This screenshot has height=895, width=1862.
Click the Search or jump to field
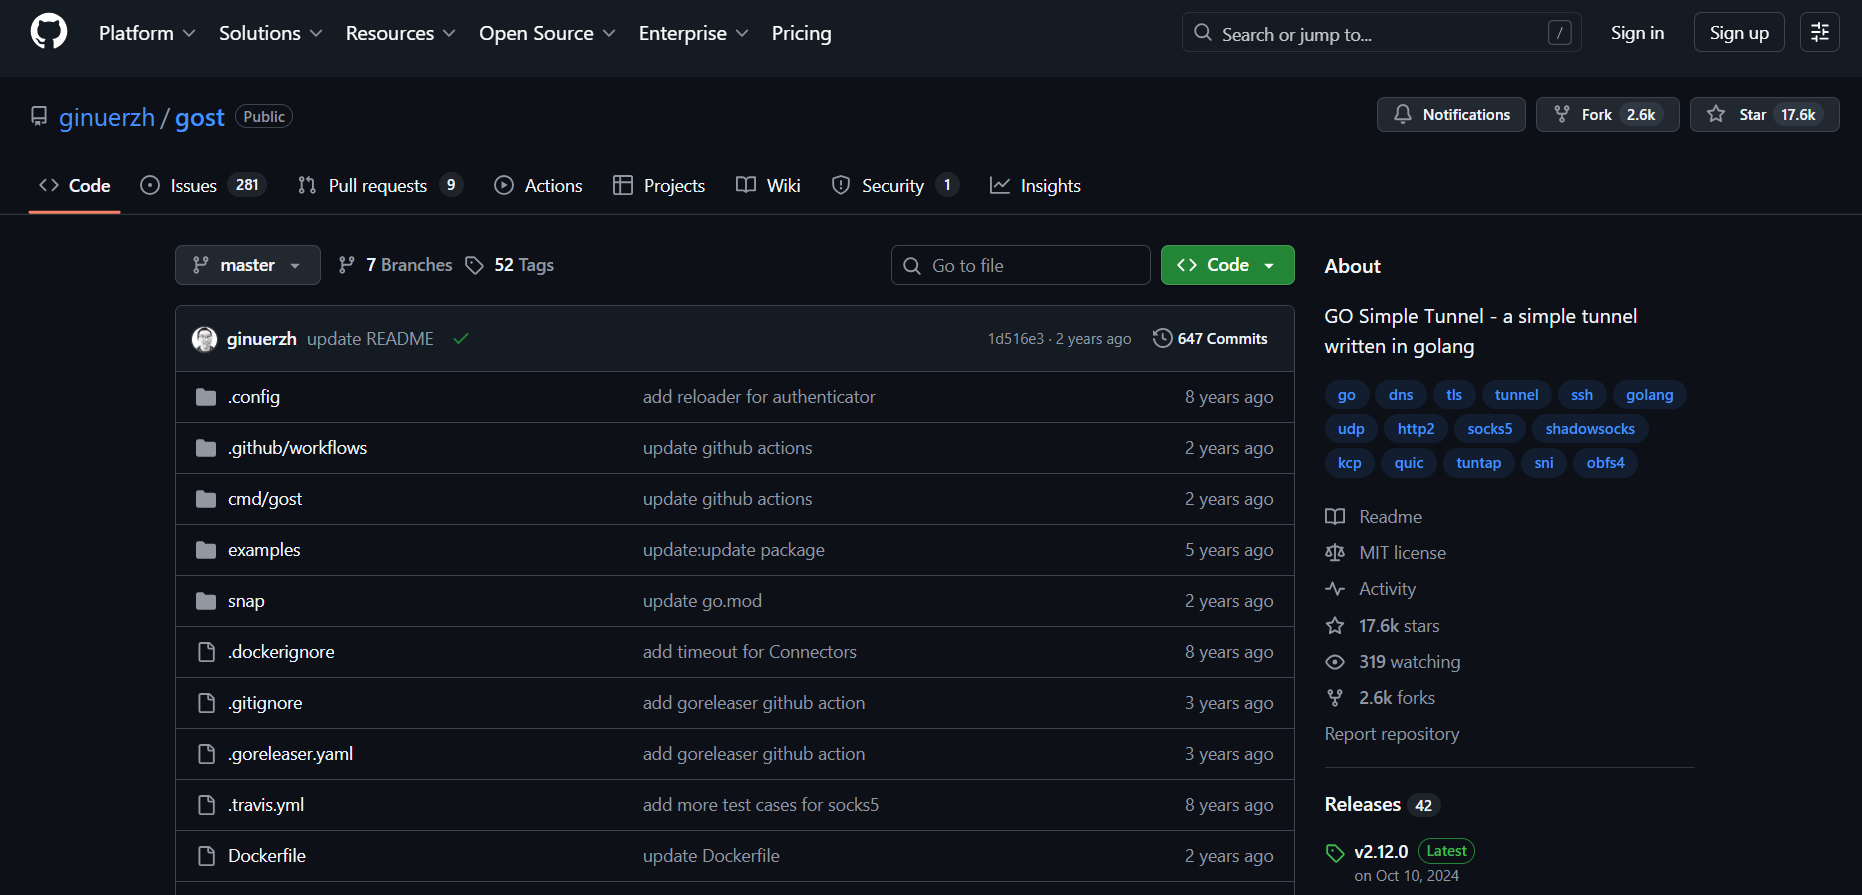pos(1382,32)
